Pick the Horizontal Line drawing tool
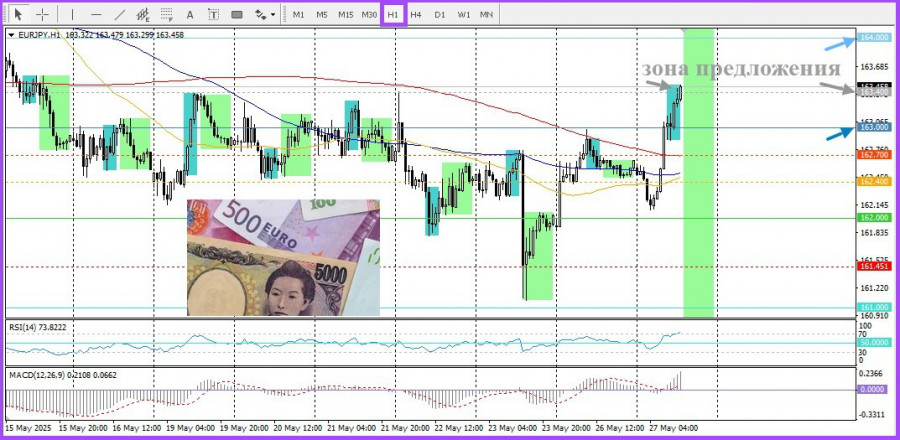 [x=96, y=14]
